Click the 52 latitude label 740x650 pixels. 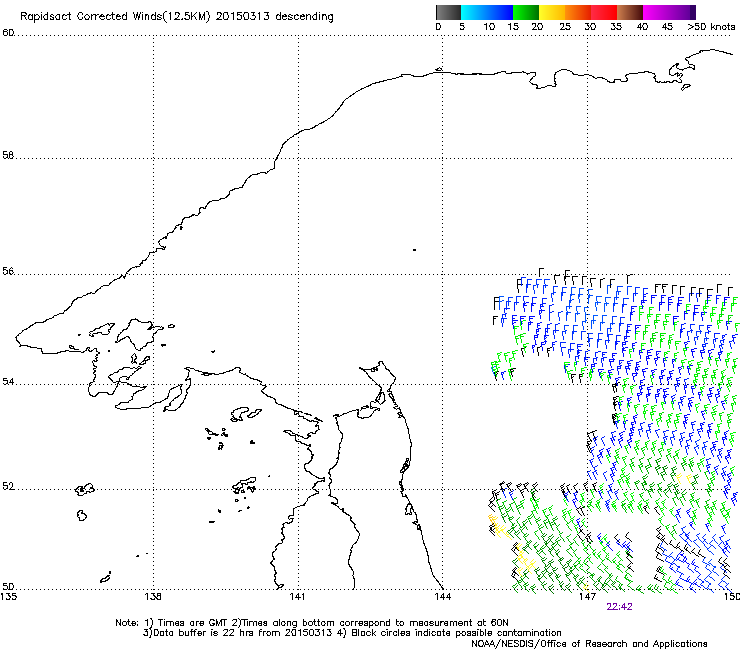[8, 486]
